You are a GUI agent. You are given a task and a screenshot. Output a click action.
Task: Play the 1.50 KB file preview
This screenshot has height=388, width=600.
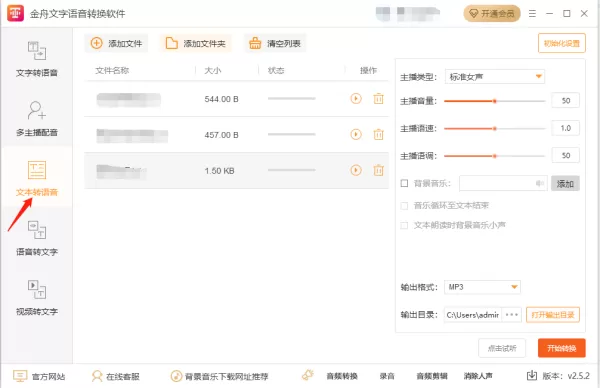click(x=356, y=170)
